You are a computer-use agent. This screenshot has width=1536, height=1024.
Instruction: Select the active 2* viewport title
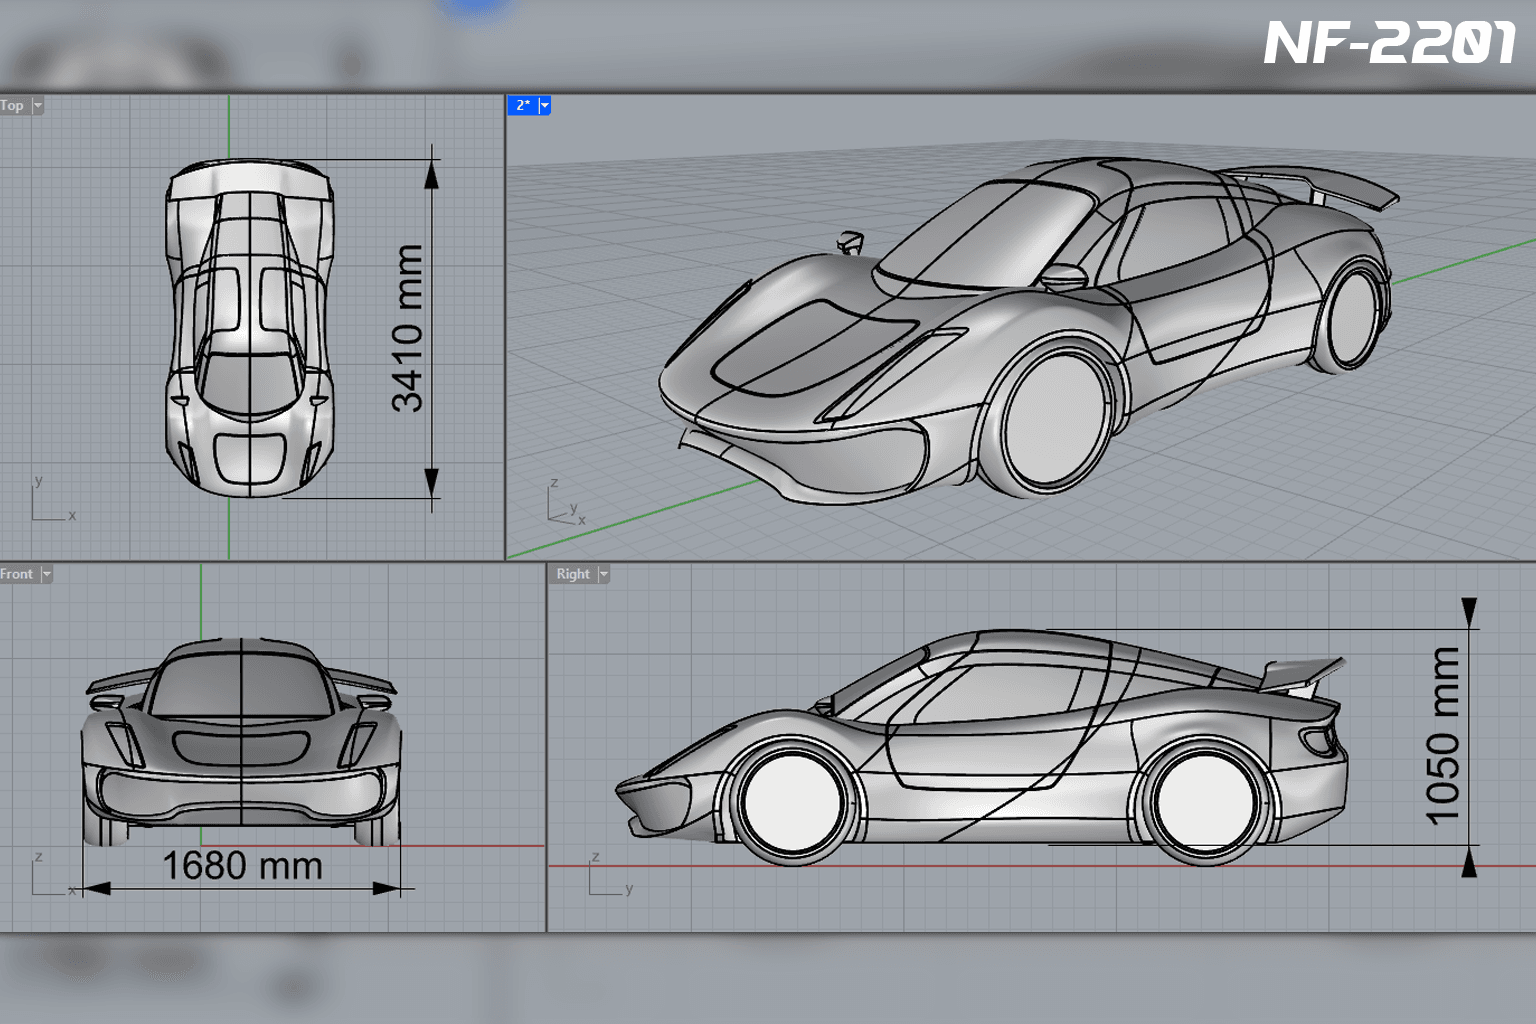click(523, 105)
